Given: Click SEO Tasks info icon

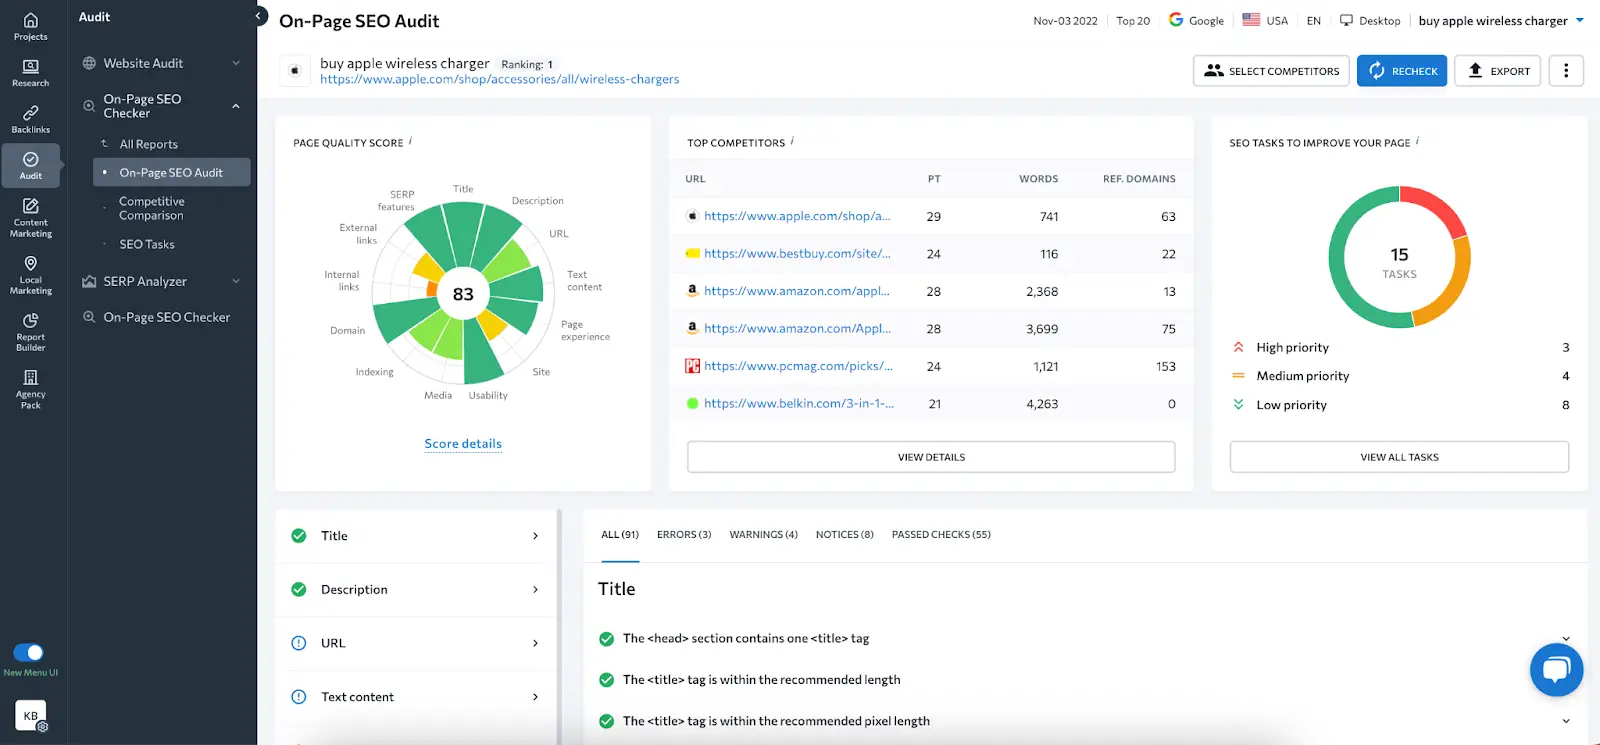Looking at the screenshot, I should pos(1417,141).
